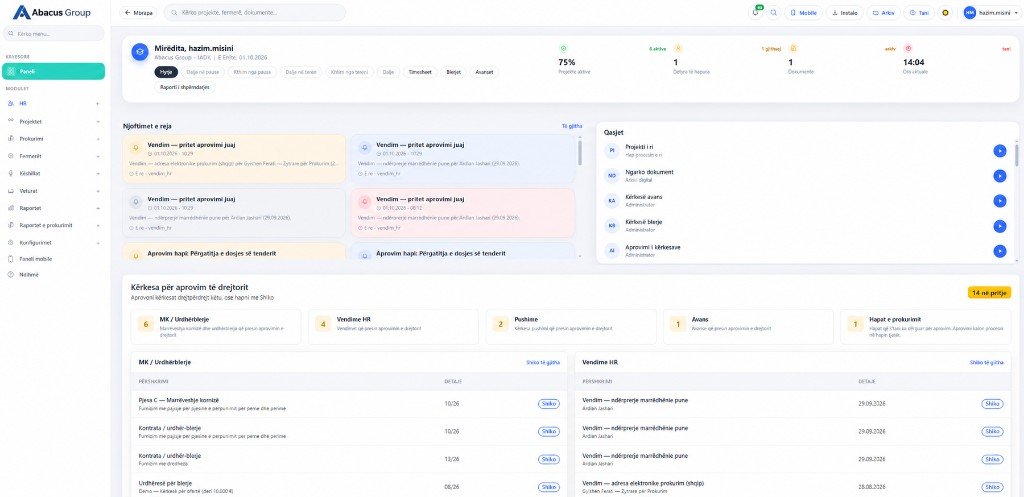Open Shiko të gjitha in MK / Urdhërblerje table

[x=543, y=361]
